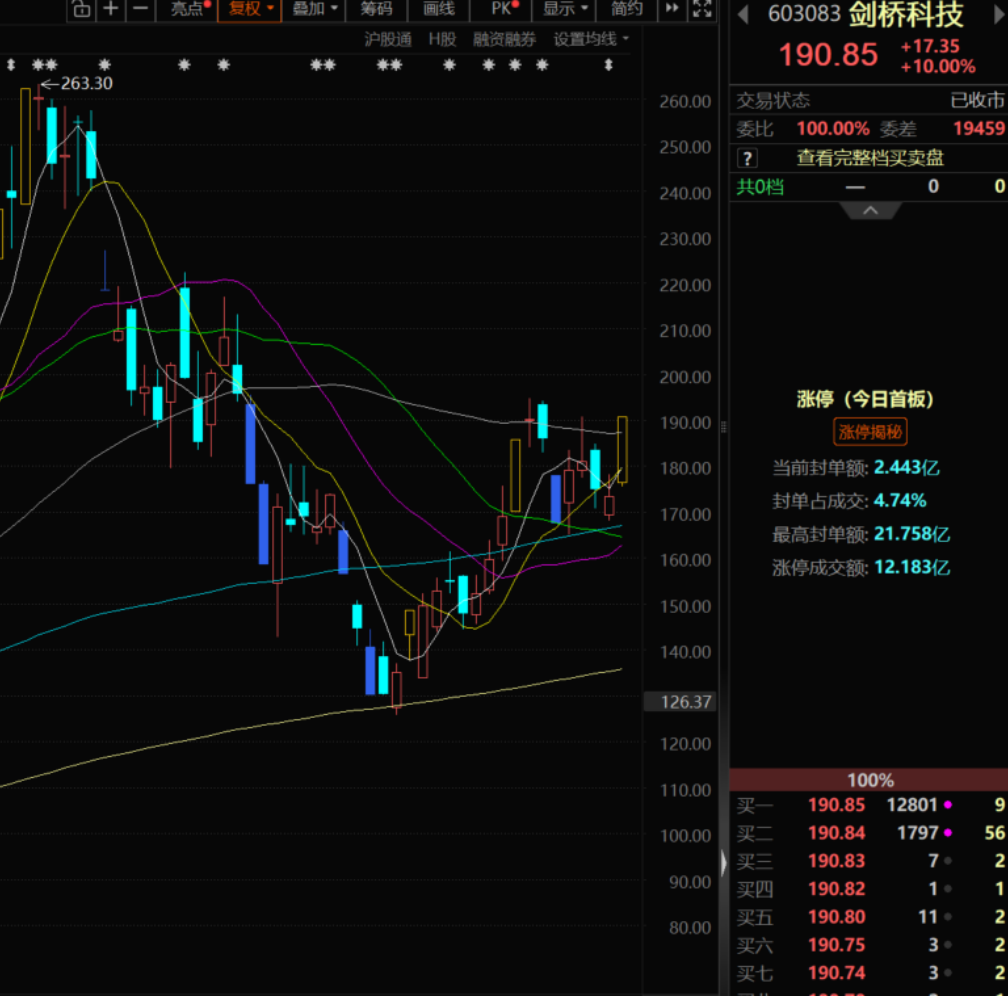Click the leftmost double-arrow event marker

(x=11, y=64)
